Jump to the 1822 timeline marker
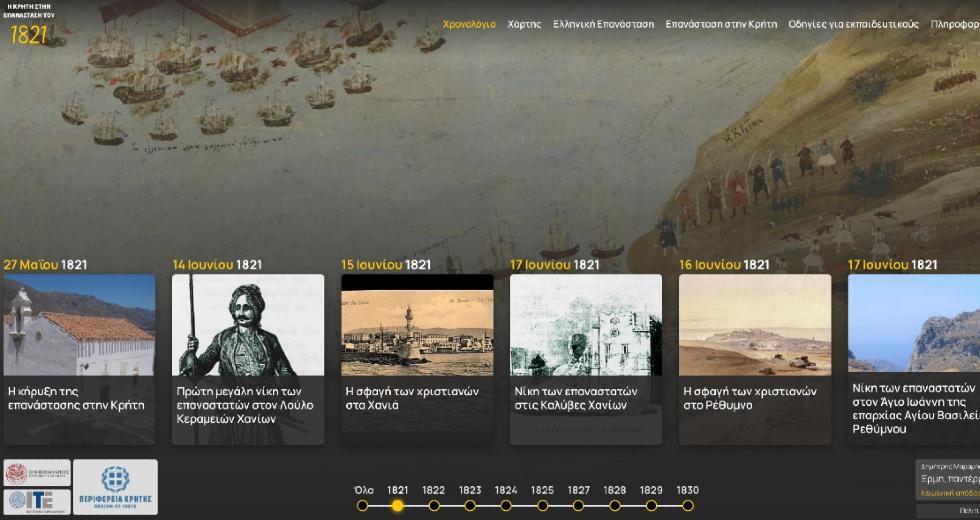This screenshot has width=980, height=520. point(434,505)
